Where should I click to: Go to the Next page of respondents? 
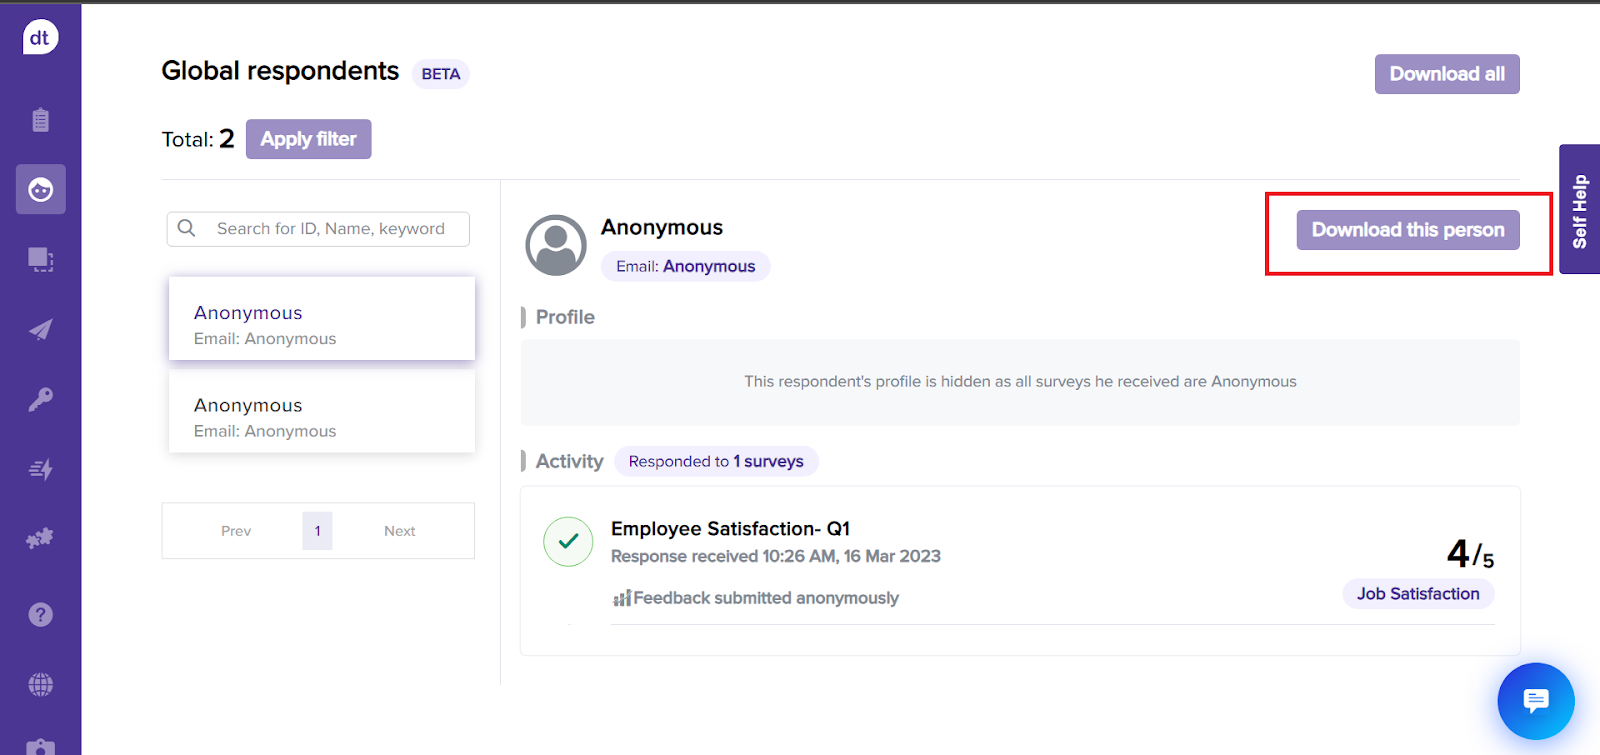[x=399, y=531]
